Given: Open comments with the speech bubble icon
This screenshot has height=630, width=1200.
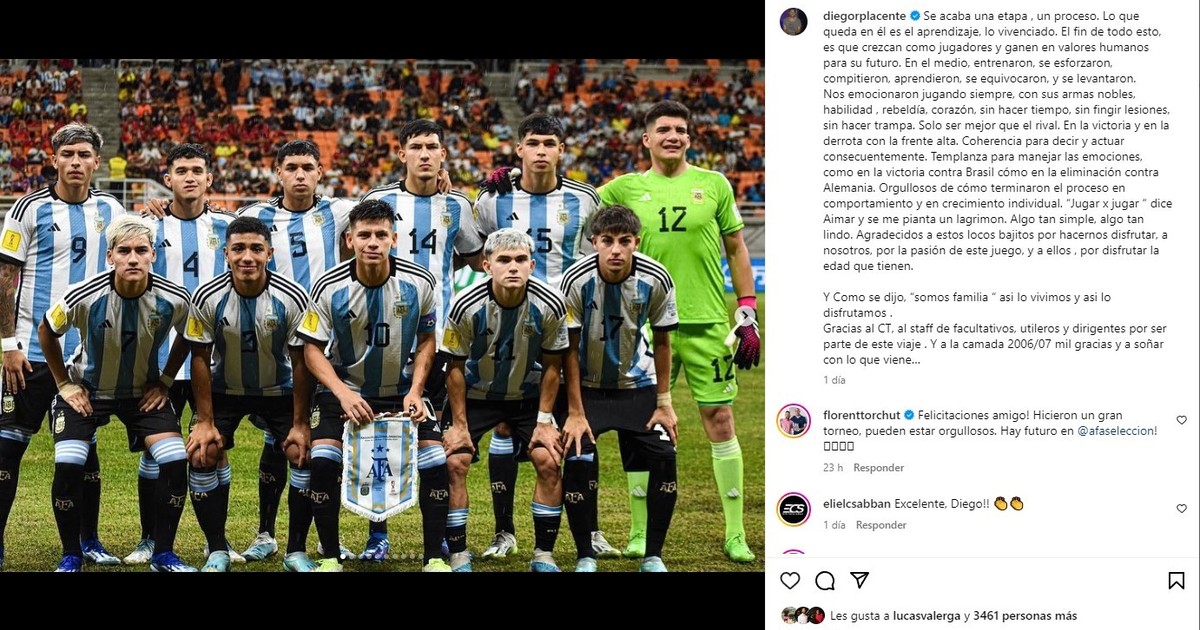Looking at the screenshot, I should (x=825, y=581).
